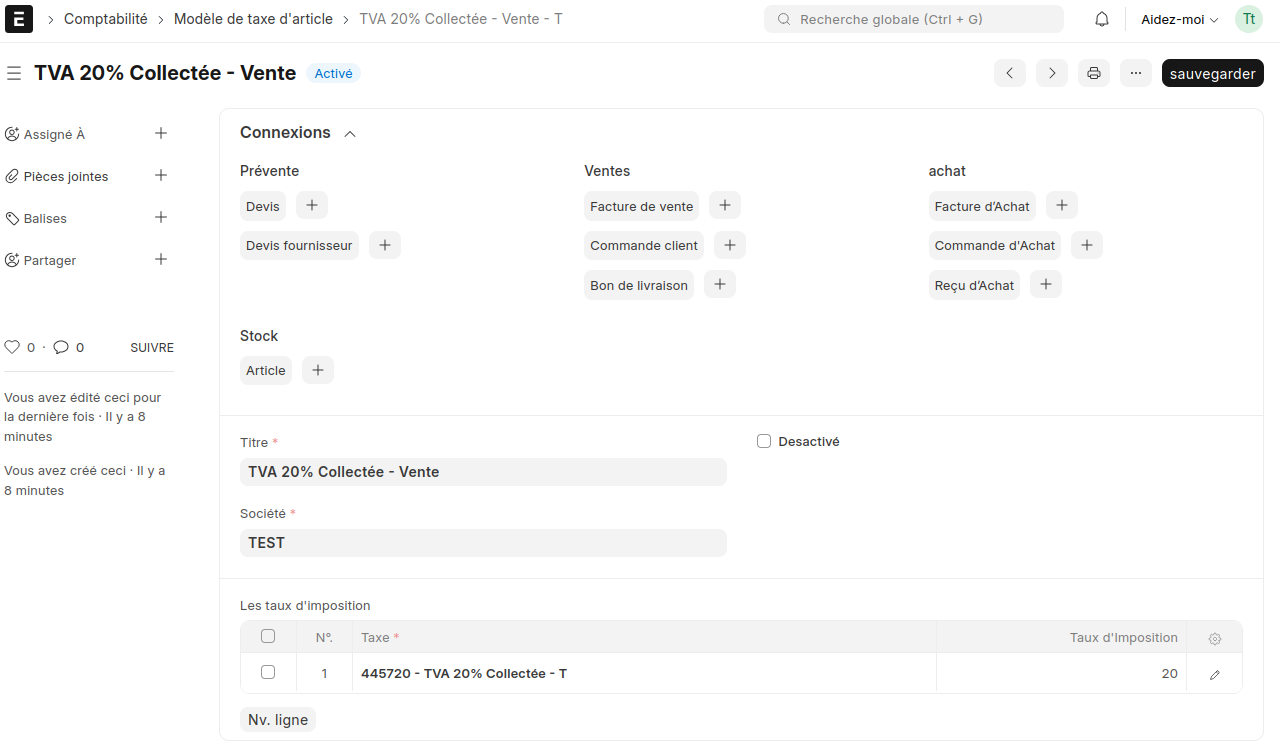
Task: Add a new Facture de vente
Action: click(725, 206)
